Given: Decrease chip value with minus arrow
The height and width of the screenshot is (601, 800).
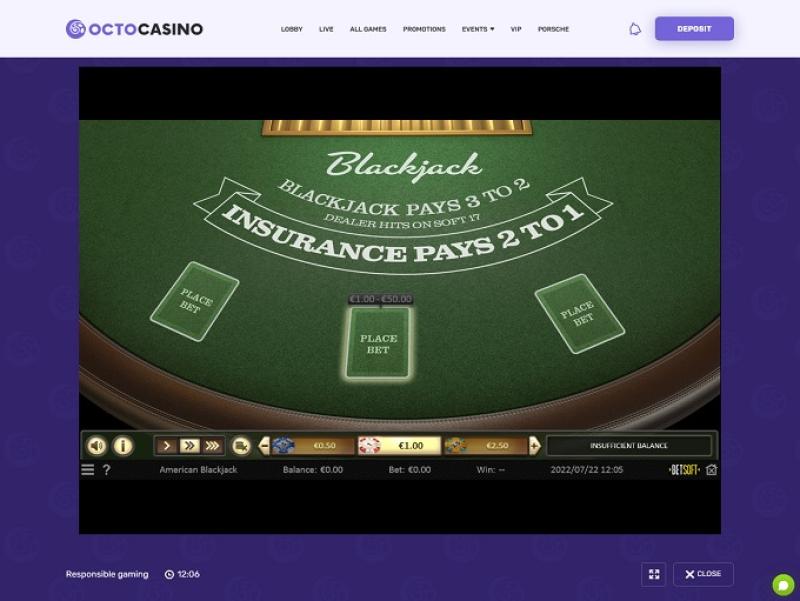Looking at the screenshot, I should [264, 445].
